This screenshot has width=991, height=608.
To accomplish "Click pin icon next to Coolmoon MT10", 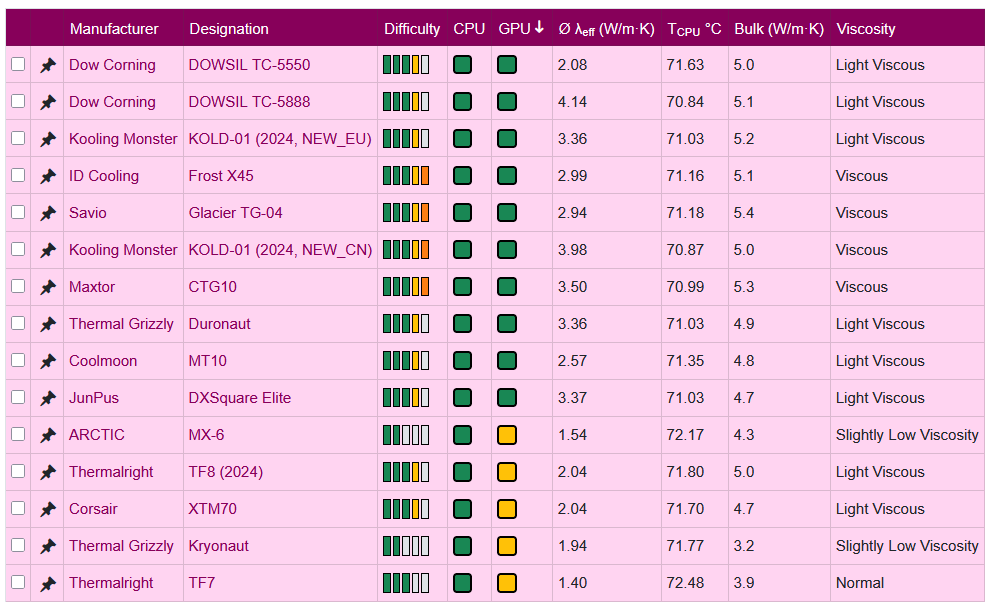I will coord(47,361).
